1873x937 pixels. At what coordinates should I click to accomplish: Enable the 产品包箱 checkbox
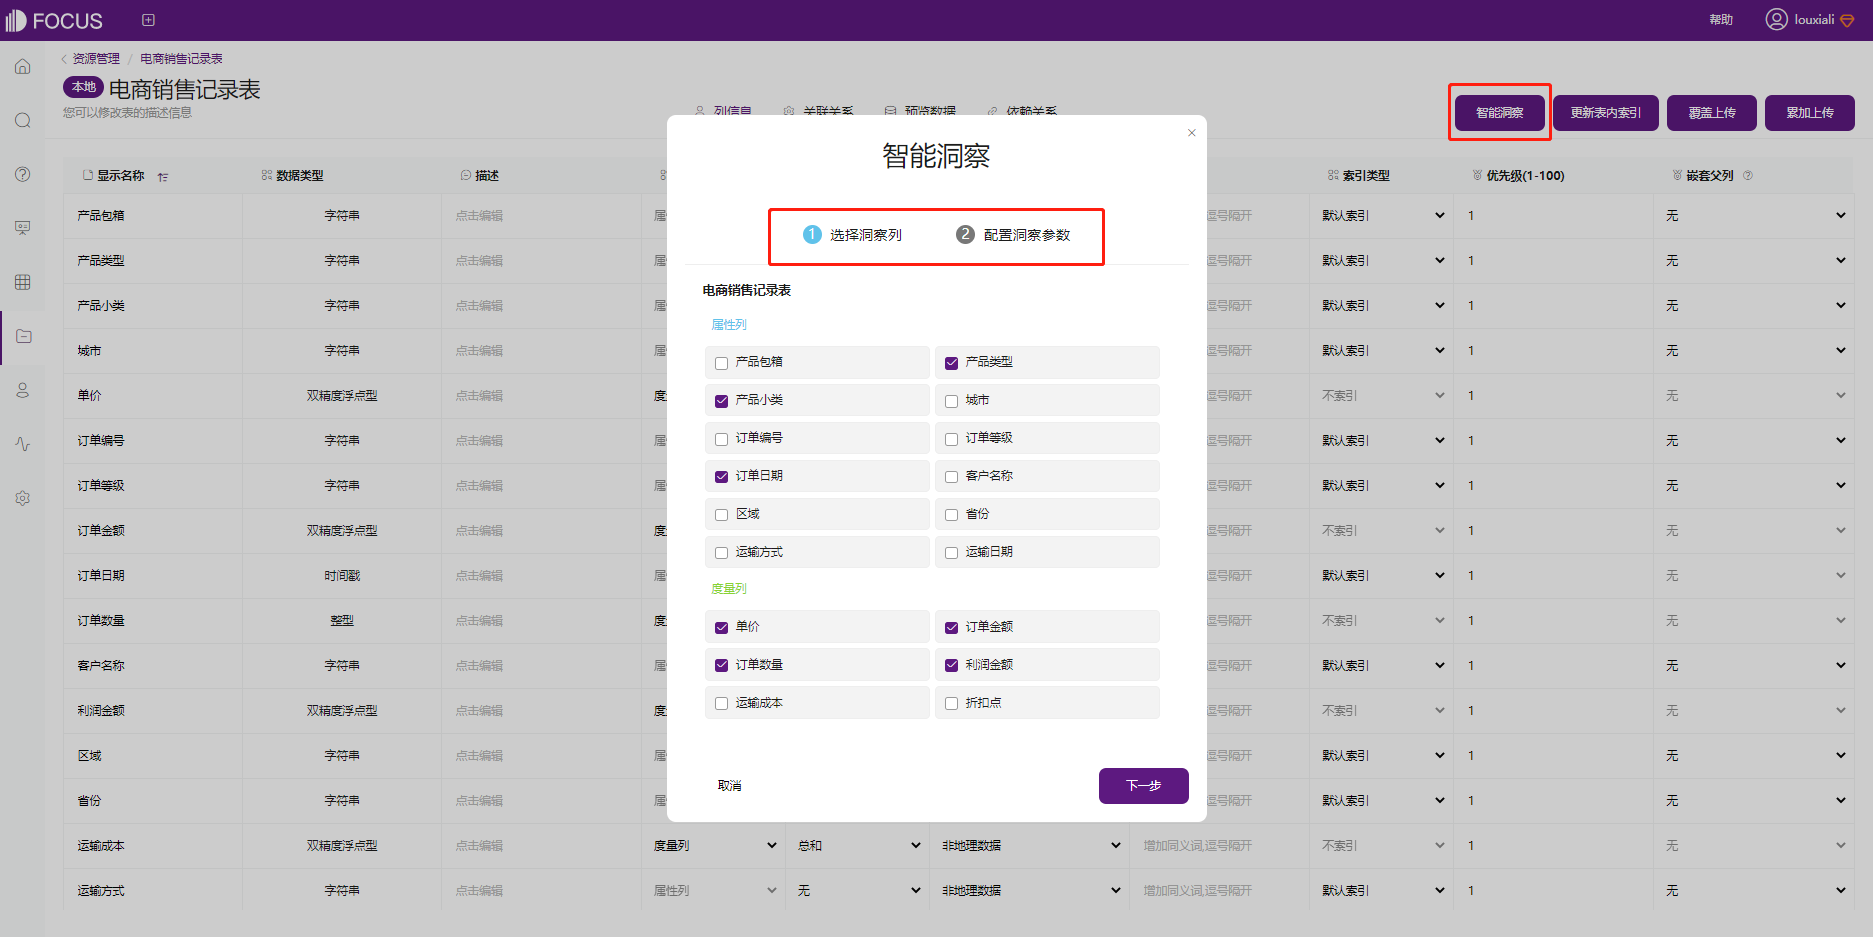721,362
